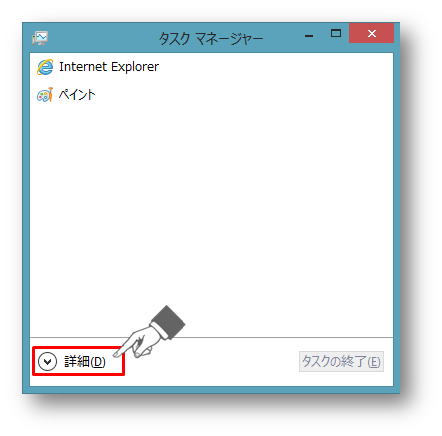Close Task Manager with the red X
442x436 pixels.
point(372,33)
